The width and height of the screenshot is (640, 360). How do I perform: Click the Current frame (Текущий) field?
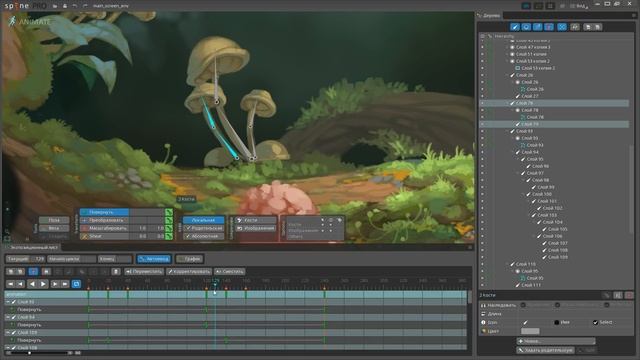pyautogui.click(x=25, y=259)
